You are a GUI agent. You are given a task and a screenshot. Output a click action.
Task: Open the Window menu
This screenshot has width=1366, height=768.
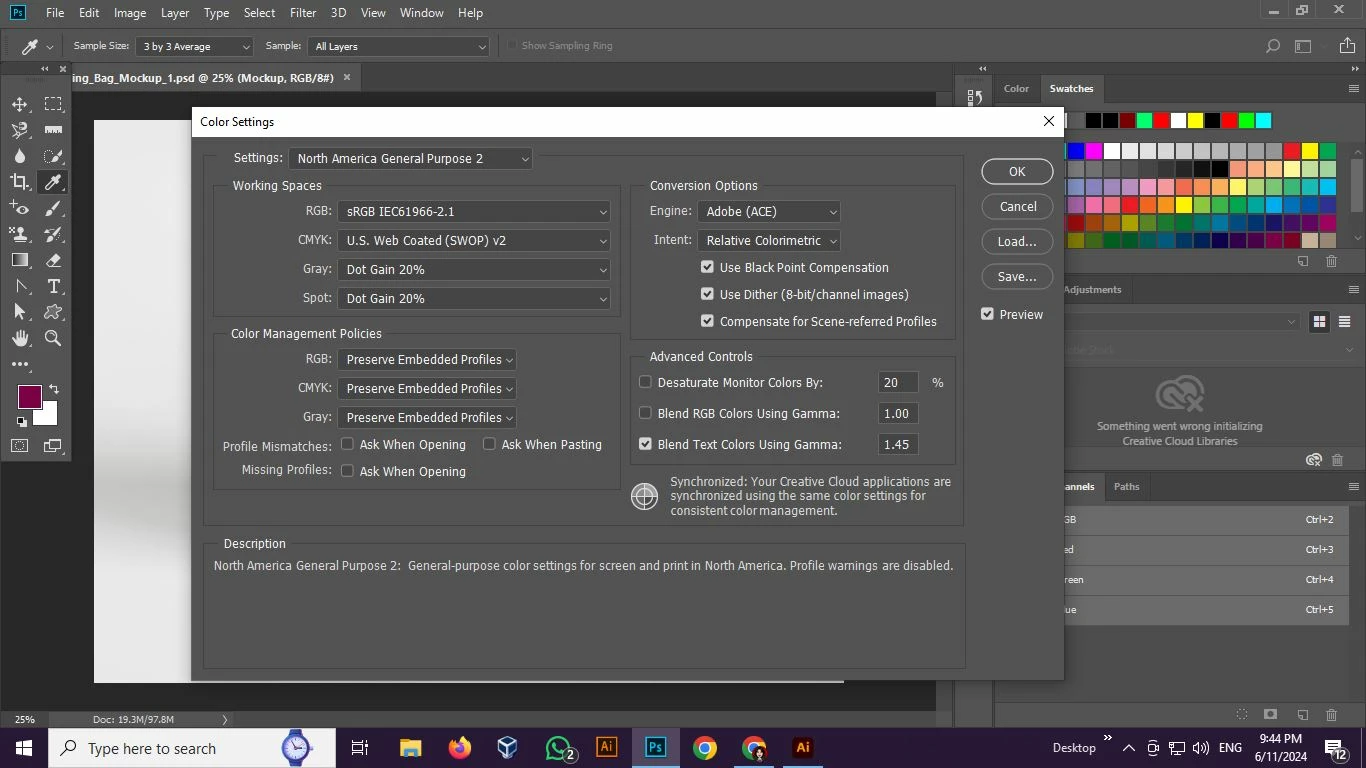[x=422, y=13]
